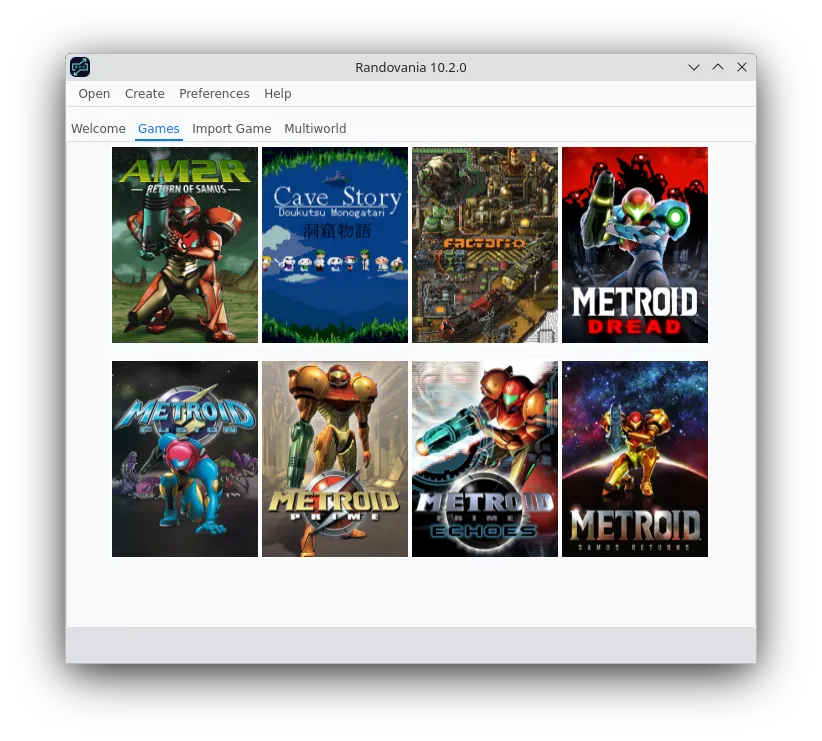Maximize the Randovania window

(718, 67)
